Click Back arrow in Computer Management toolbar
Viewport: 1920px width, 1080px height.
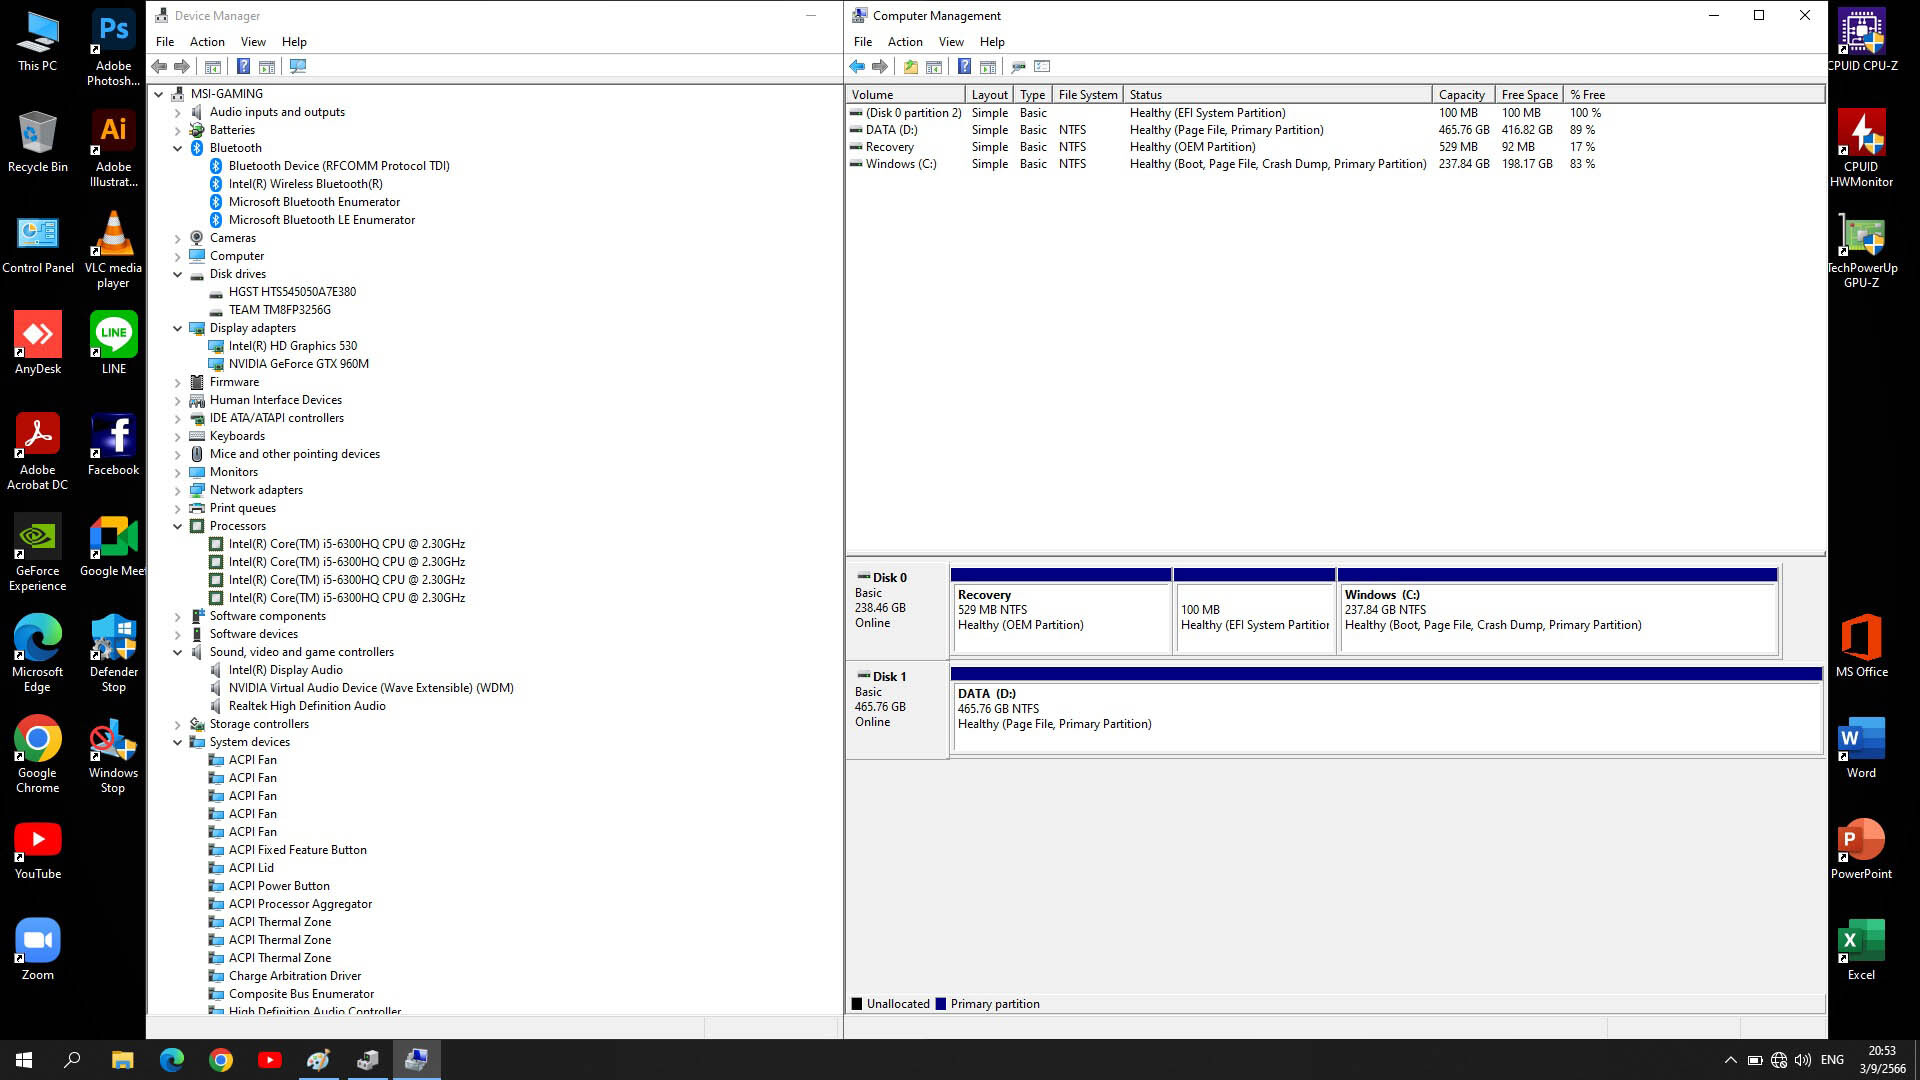pos(857,67)
